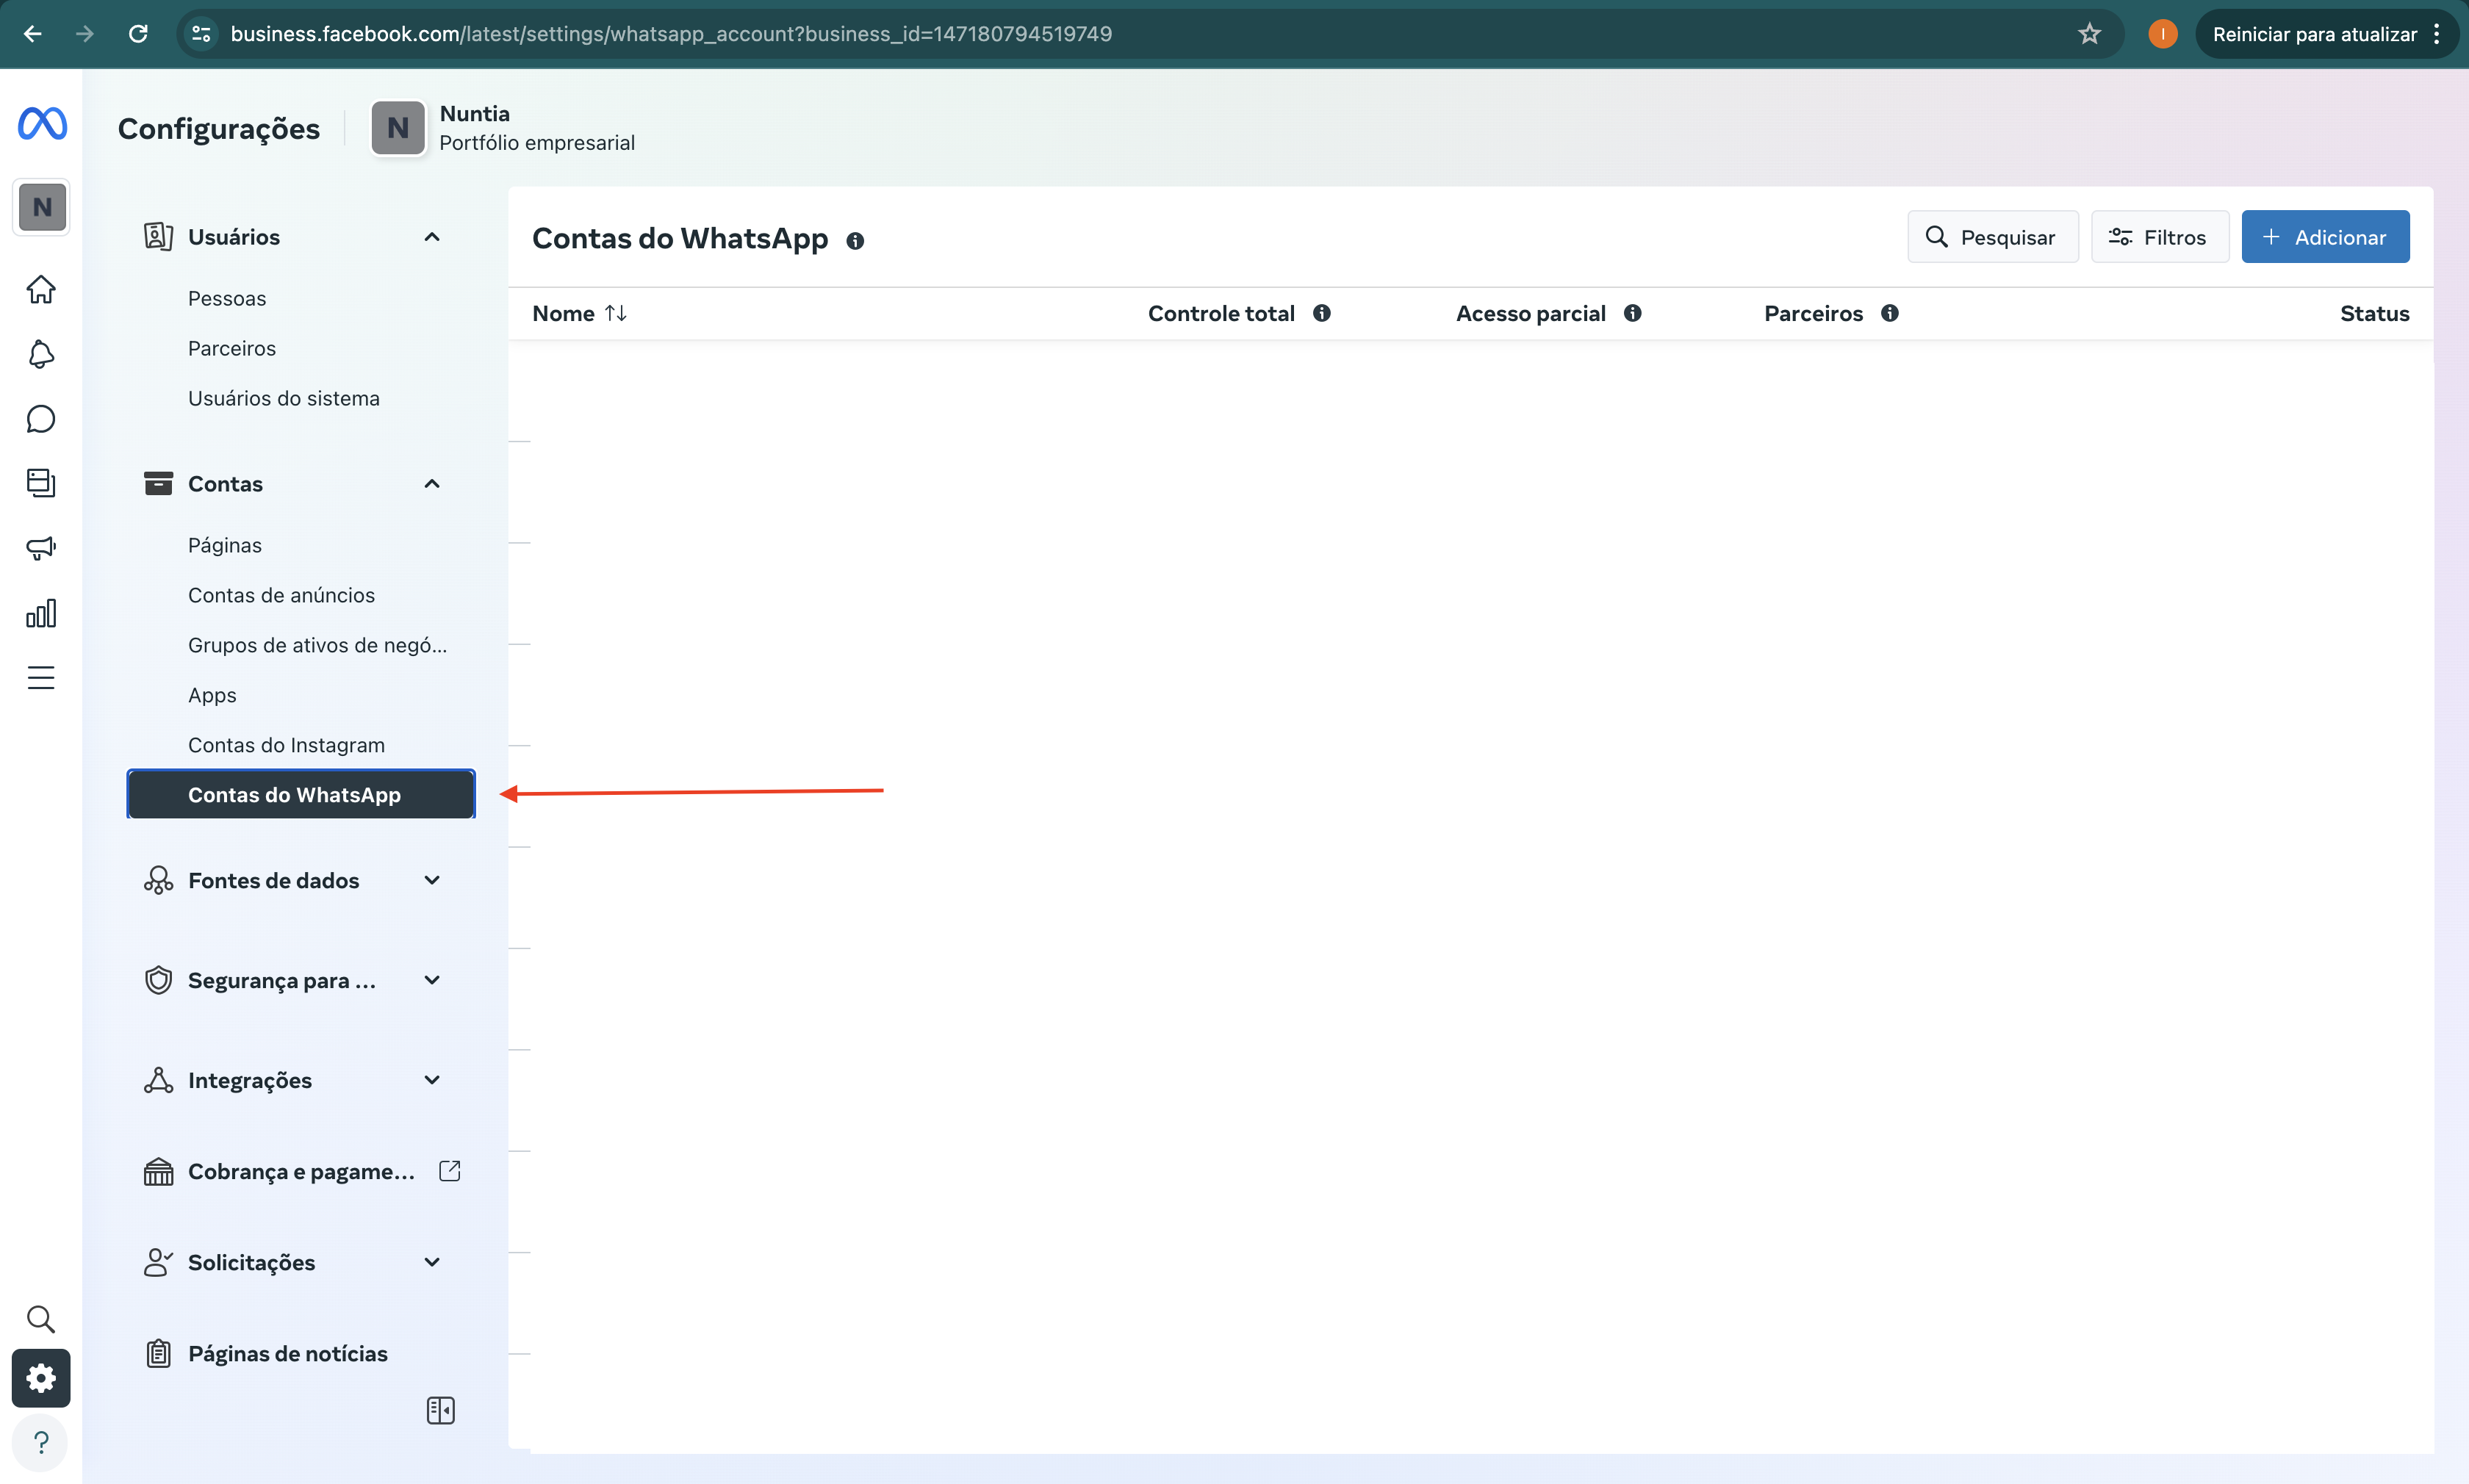Collapse the Usuários section chevron
Viewport: 2469px width, 1484px height.
432,237
